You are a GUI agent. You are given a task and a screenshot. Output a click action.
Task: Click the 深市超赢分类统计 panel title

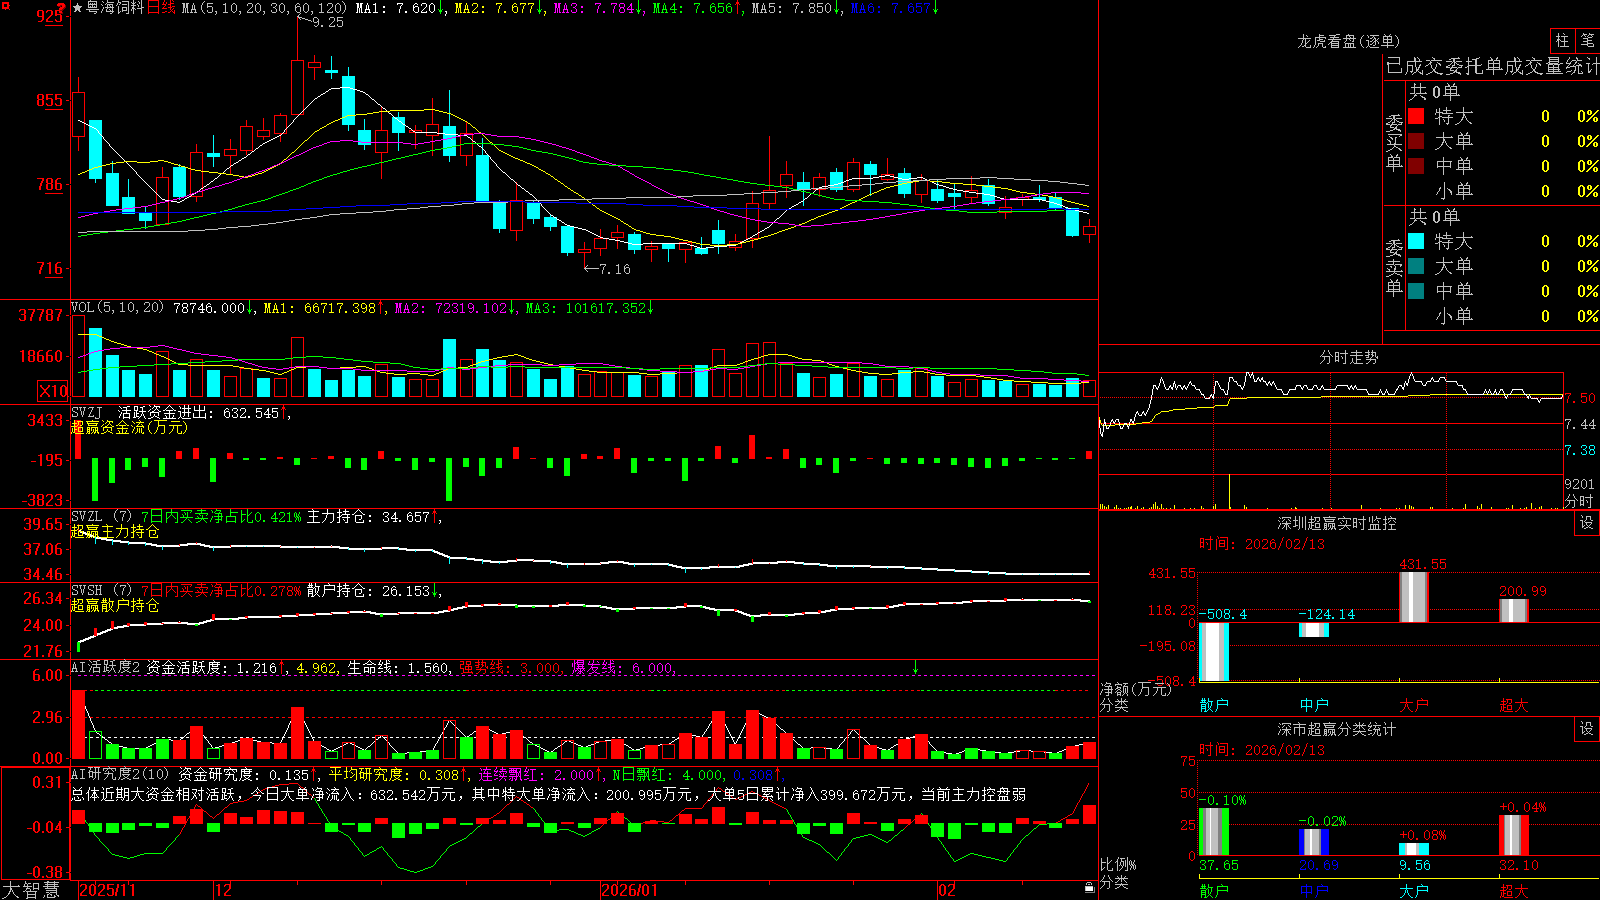tap(1336, 729)
